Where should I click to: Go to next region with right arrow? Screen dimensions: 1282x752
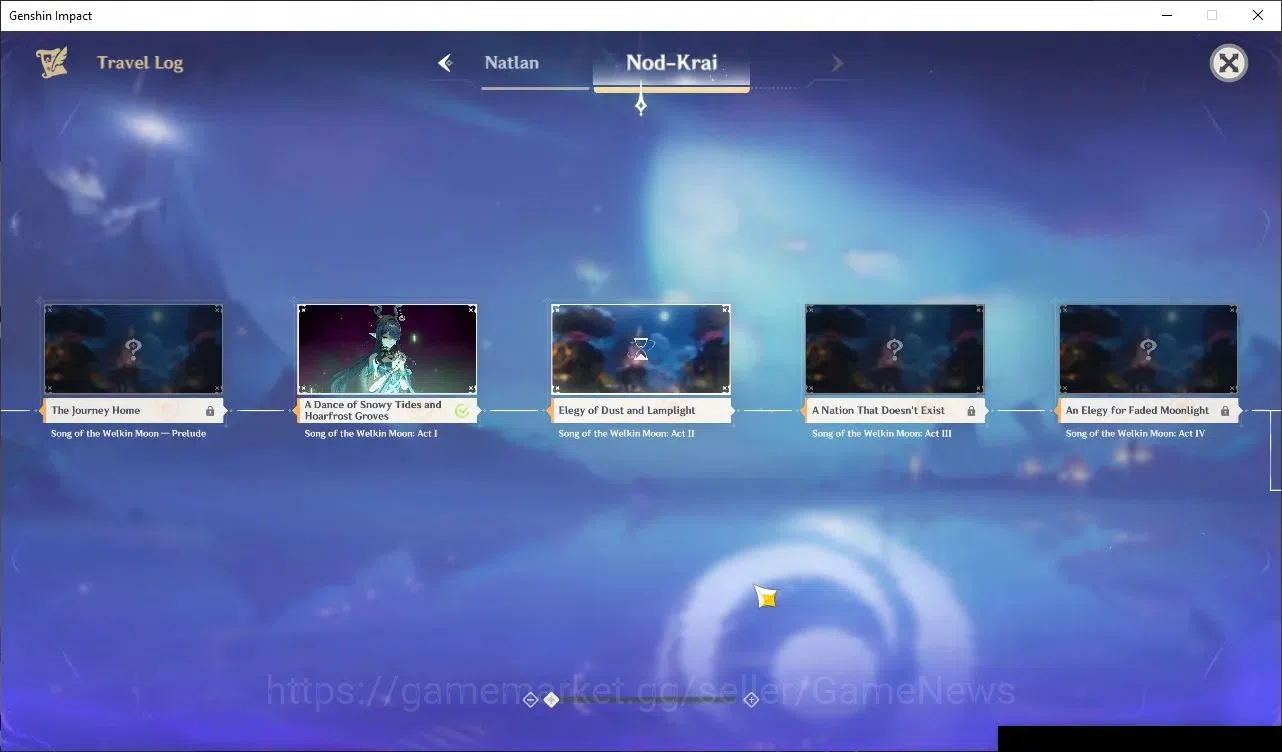[837, 63]
